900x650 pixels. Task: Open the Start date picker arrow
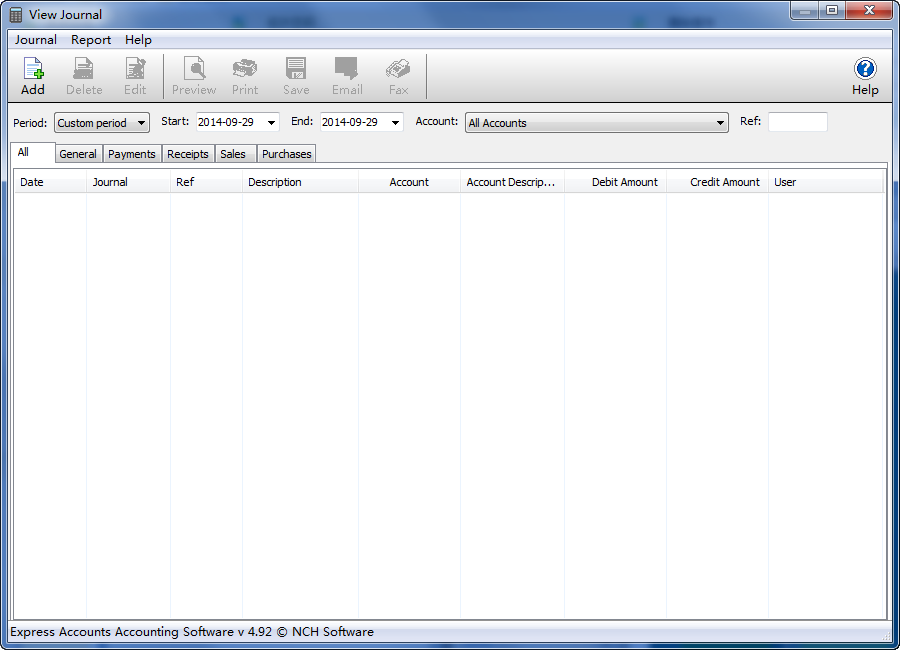[x=271, y=122]
